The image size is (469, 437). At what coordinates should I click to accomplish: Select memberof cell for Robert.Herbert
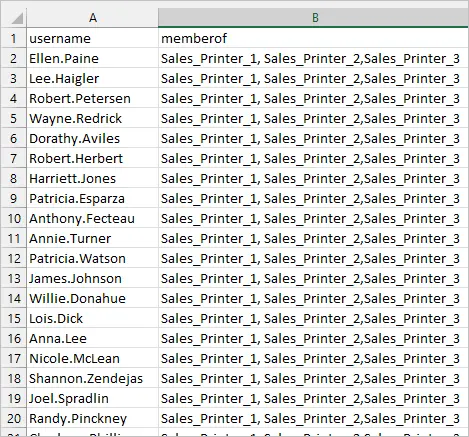(313, 158)
